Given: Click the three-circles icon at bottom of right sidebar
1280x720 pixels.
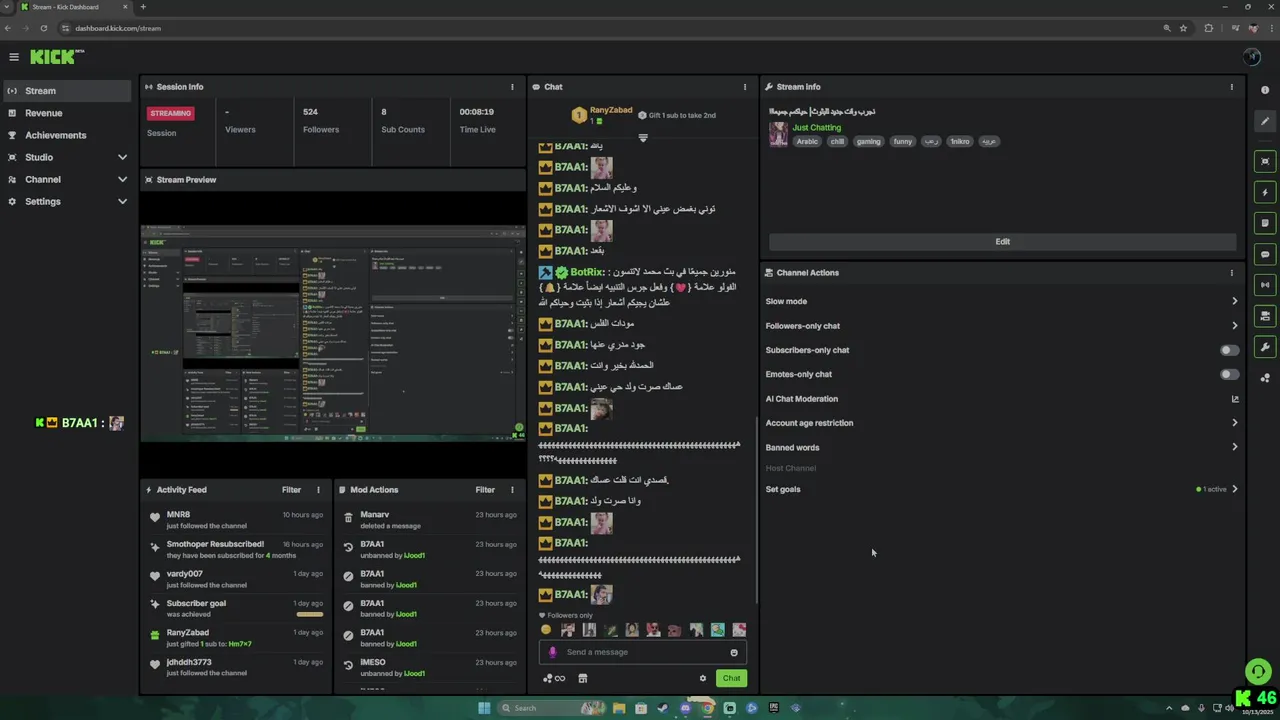Looking at the screenshot, I should (1265, 378).
